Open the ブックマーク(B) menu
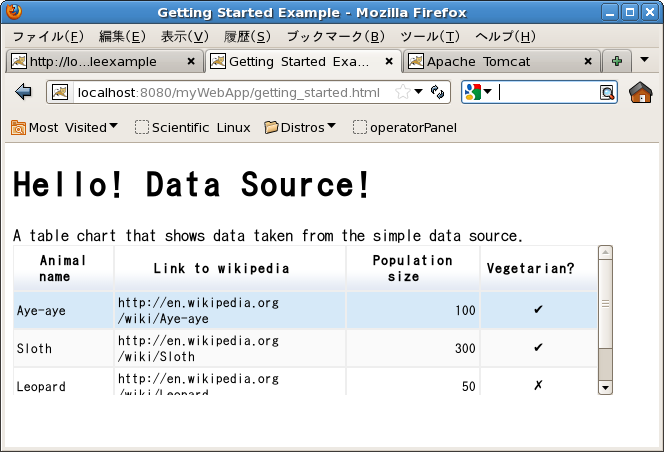Screen dimensions: 664x452 (x=335, y=36)
